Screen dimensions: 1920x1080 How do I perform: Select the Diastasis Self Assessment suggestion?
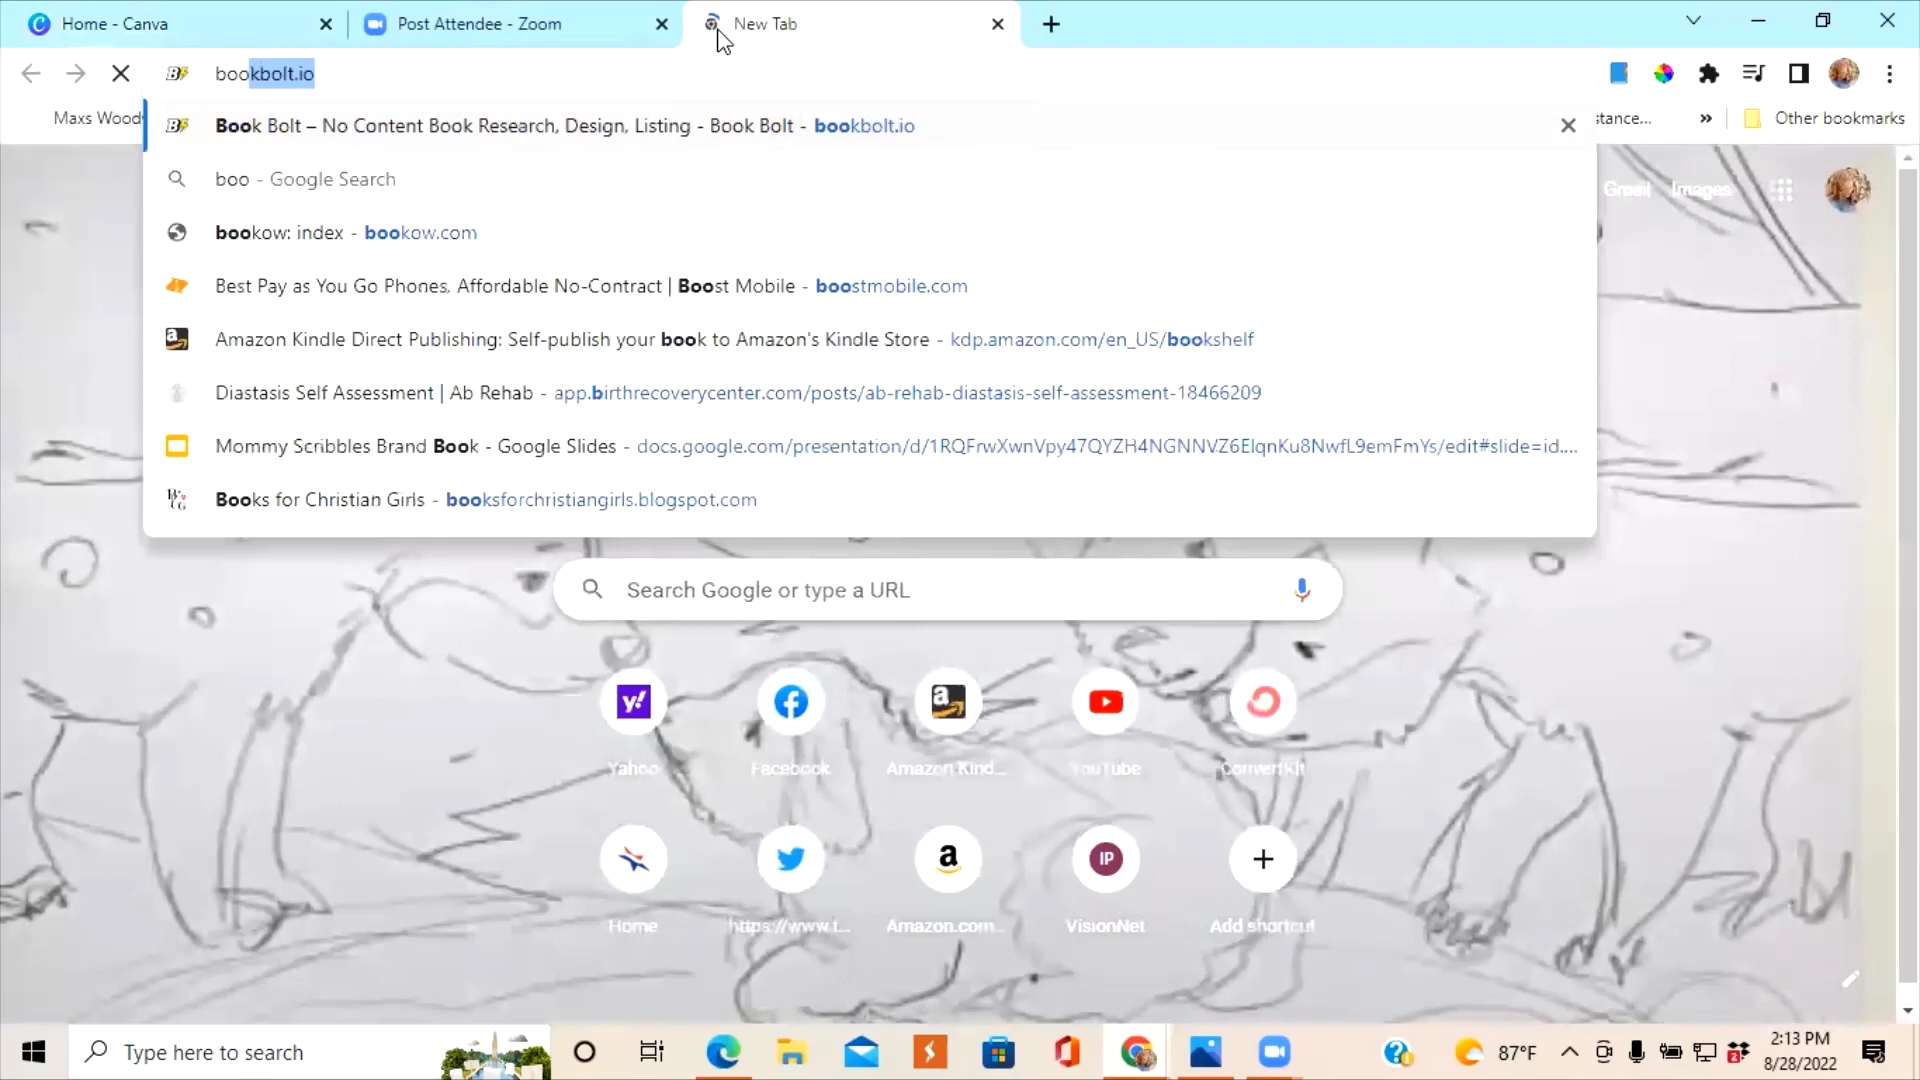click(x=870, y=392)
